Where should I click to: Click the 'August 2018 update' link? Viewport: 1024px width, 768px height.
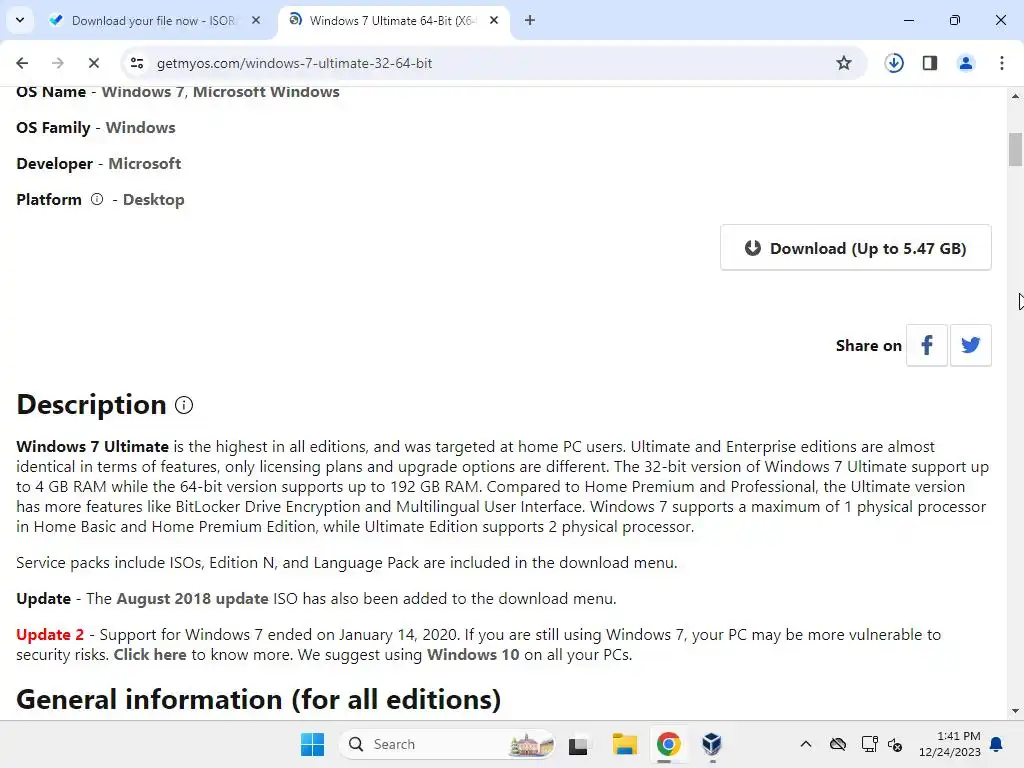pos(192,599)
